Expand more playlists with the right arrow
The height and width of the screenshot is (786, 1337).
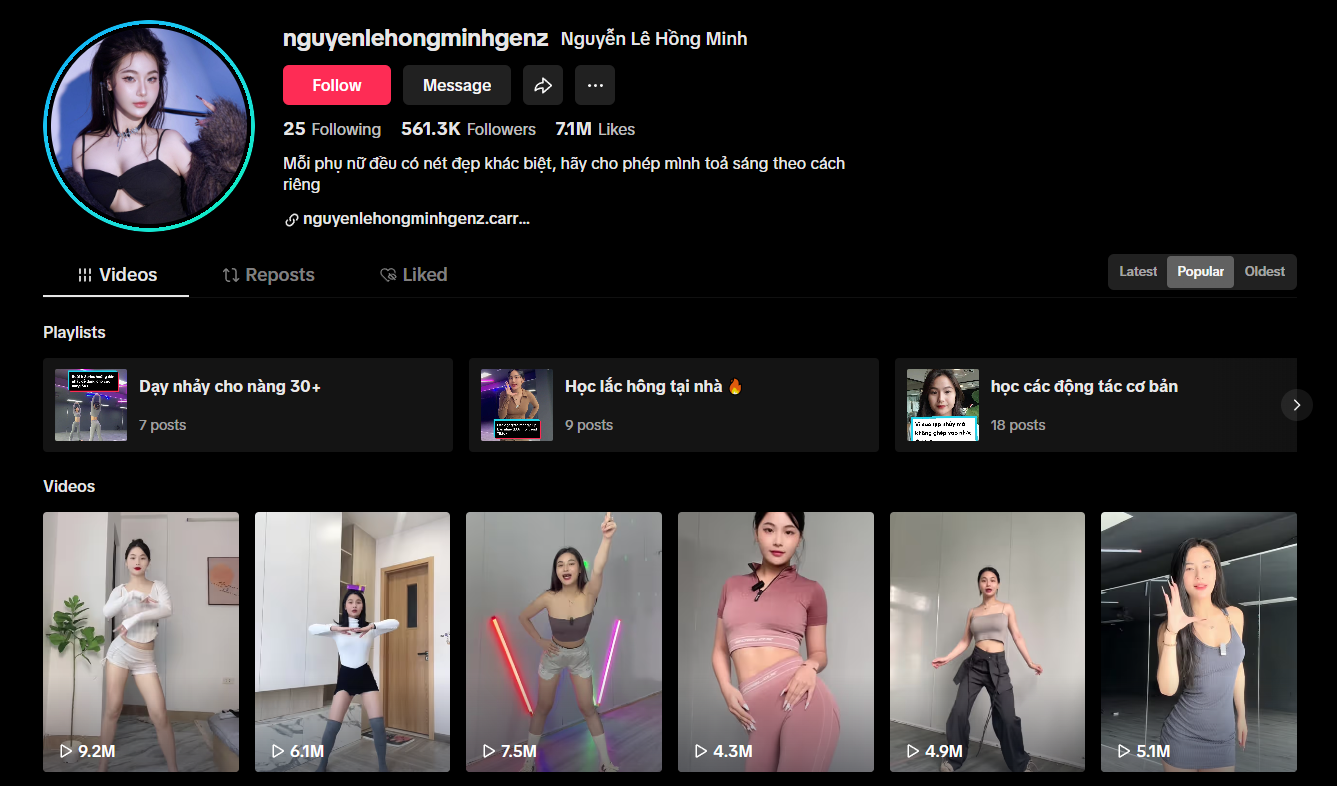coord(1296,405)
